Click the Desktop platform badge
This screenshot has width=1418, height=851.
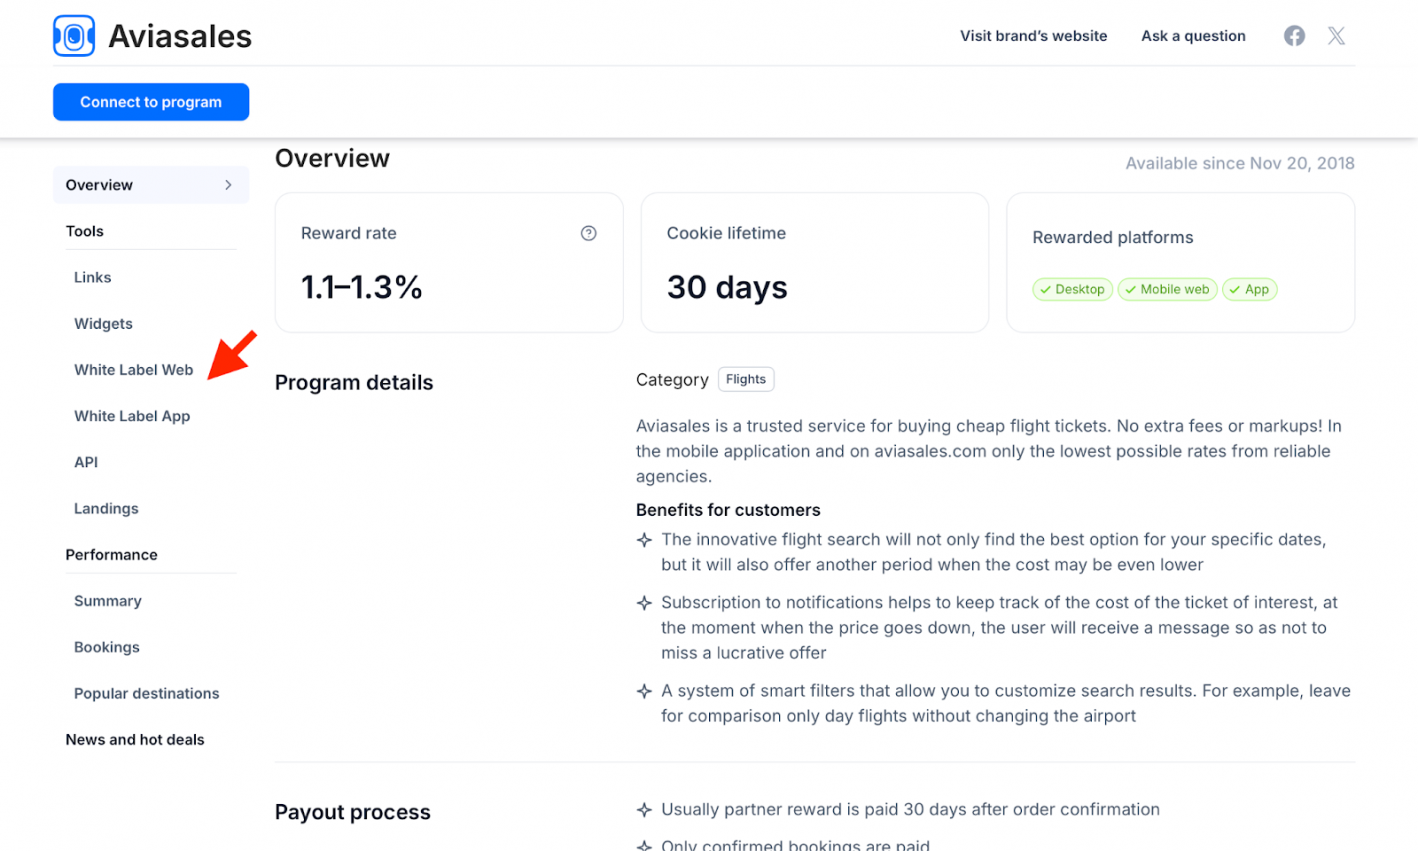[x=1072, y=289]
